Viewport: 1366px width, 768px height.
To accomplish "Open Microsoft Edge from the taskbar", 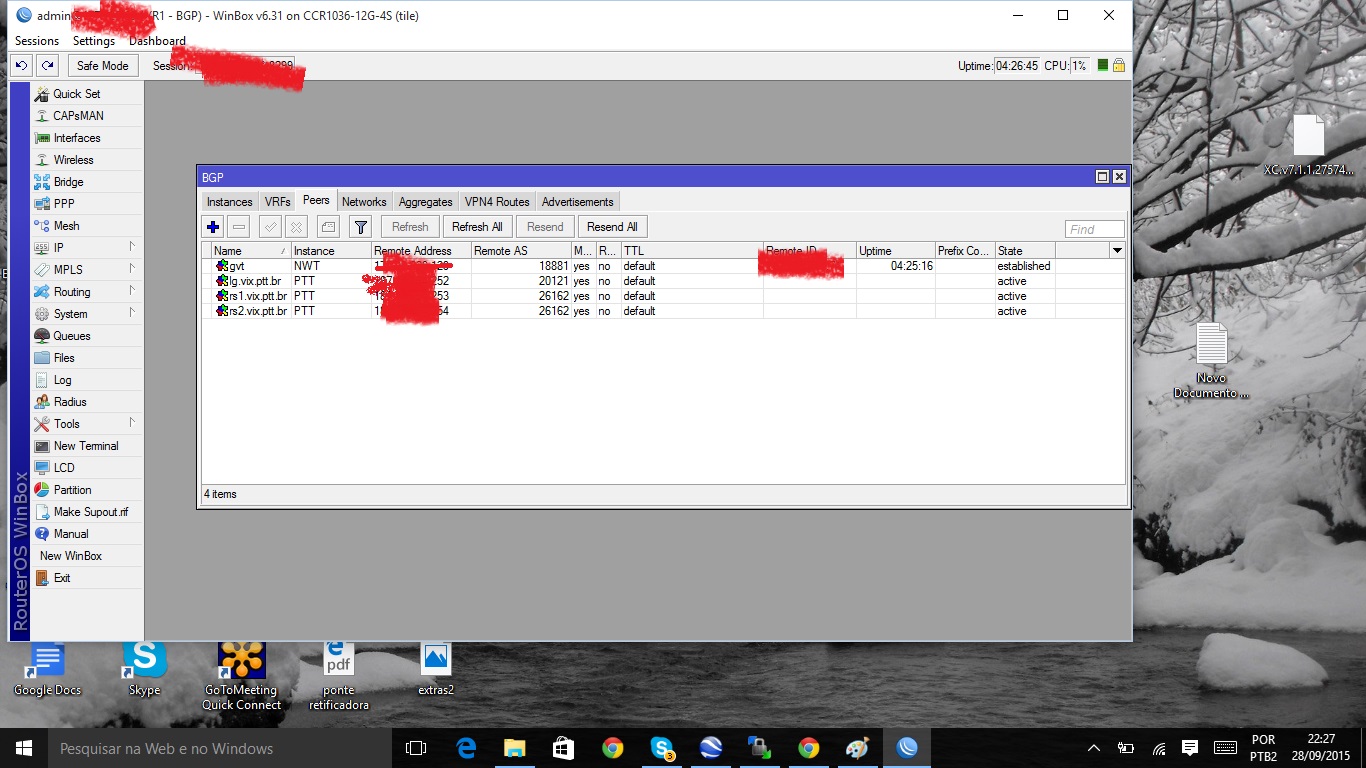I will [466, 748].
